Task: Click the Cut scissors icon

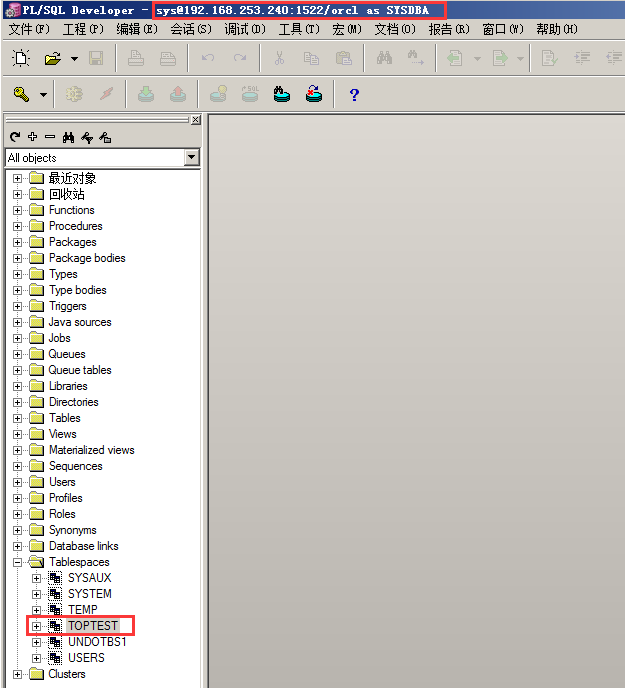Action: [279, 58]
